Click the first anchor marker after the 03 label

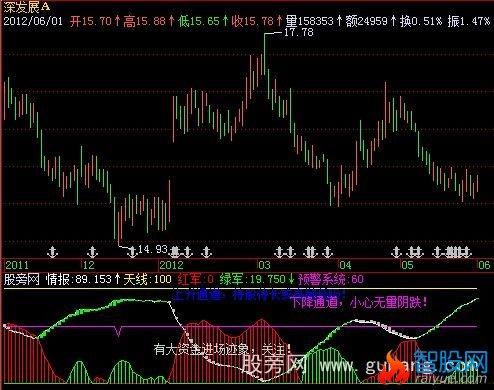(279, 252)
